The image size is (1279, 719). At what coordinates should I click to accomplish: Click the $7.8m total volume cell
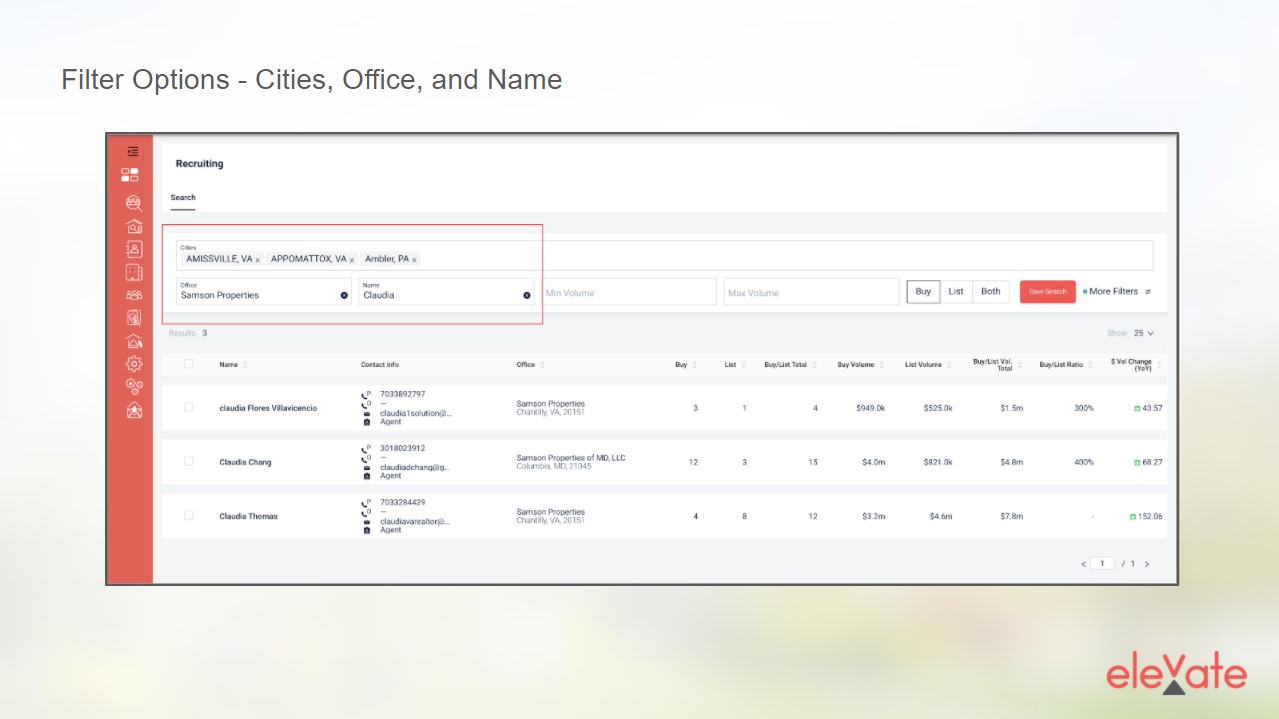pyautogui.click(x=1012, y=516)
